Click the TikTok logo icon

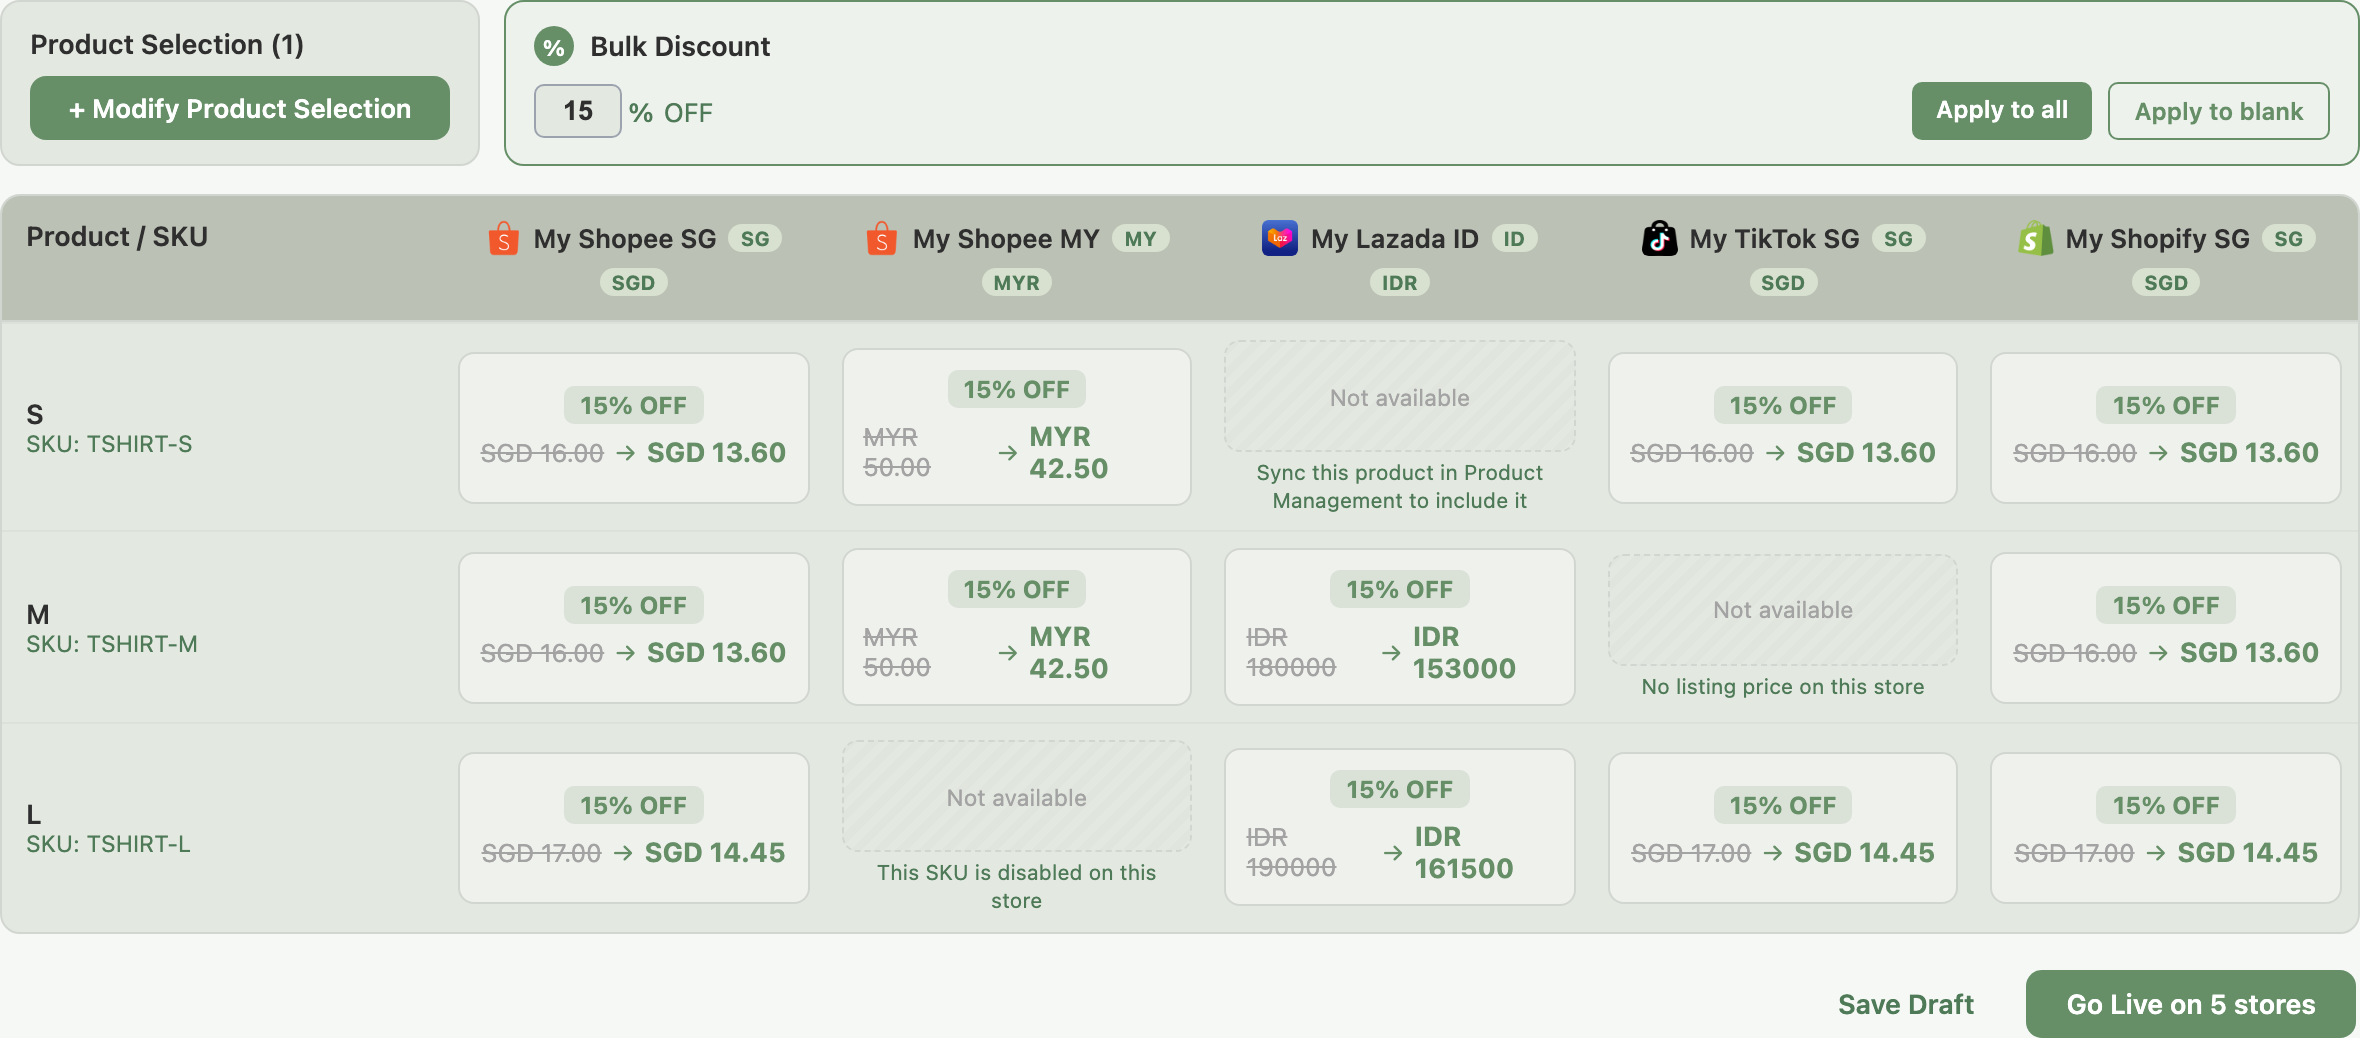point(1660,238)
